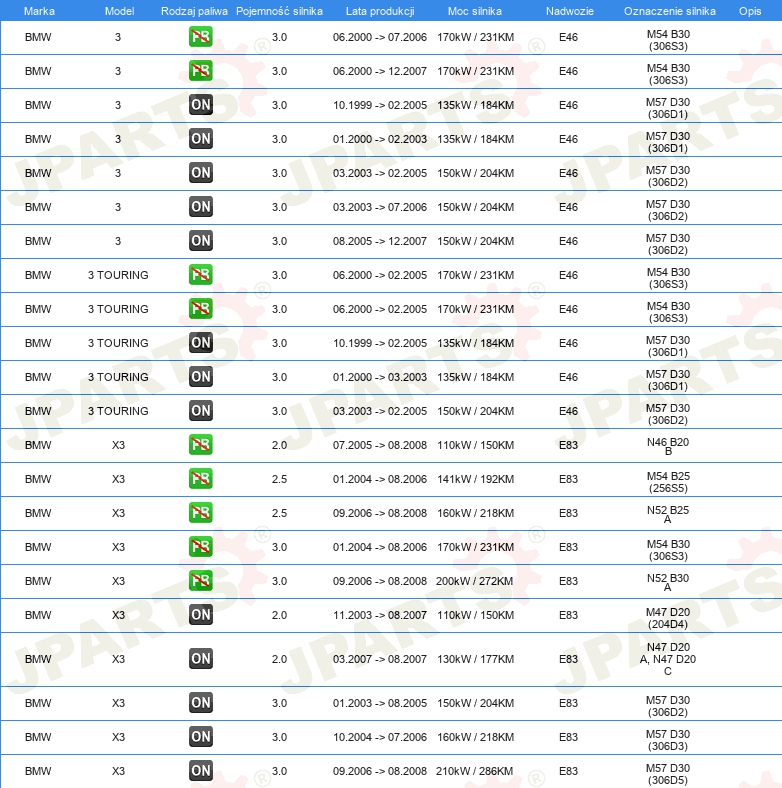Click the diesel icon in the BMW 3 01.2000 -> 02.2003 row
The height and width of the screenshot is (788, 782).
[201, 139]
